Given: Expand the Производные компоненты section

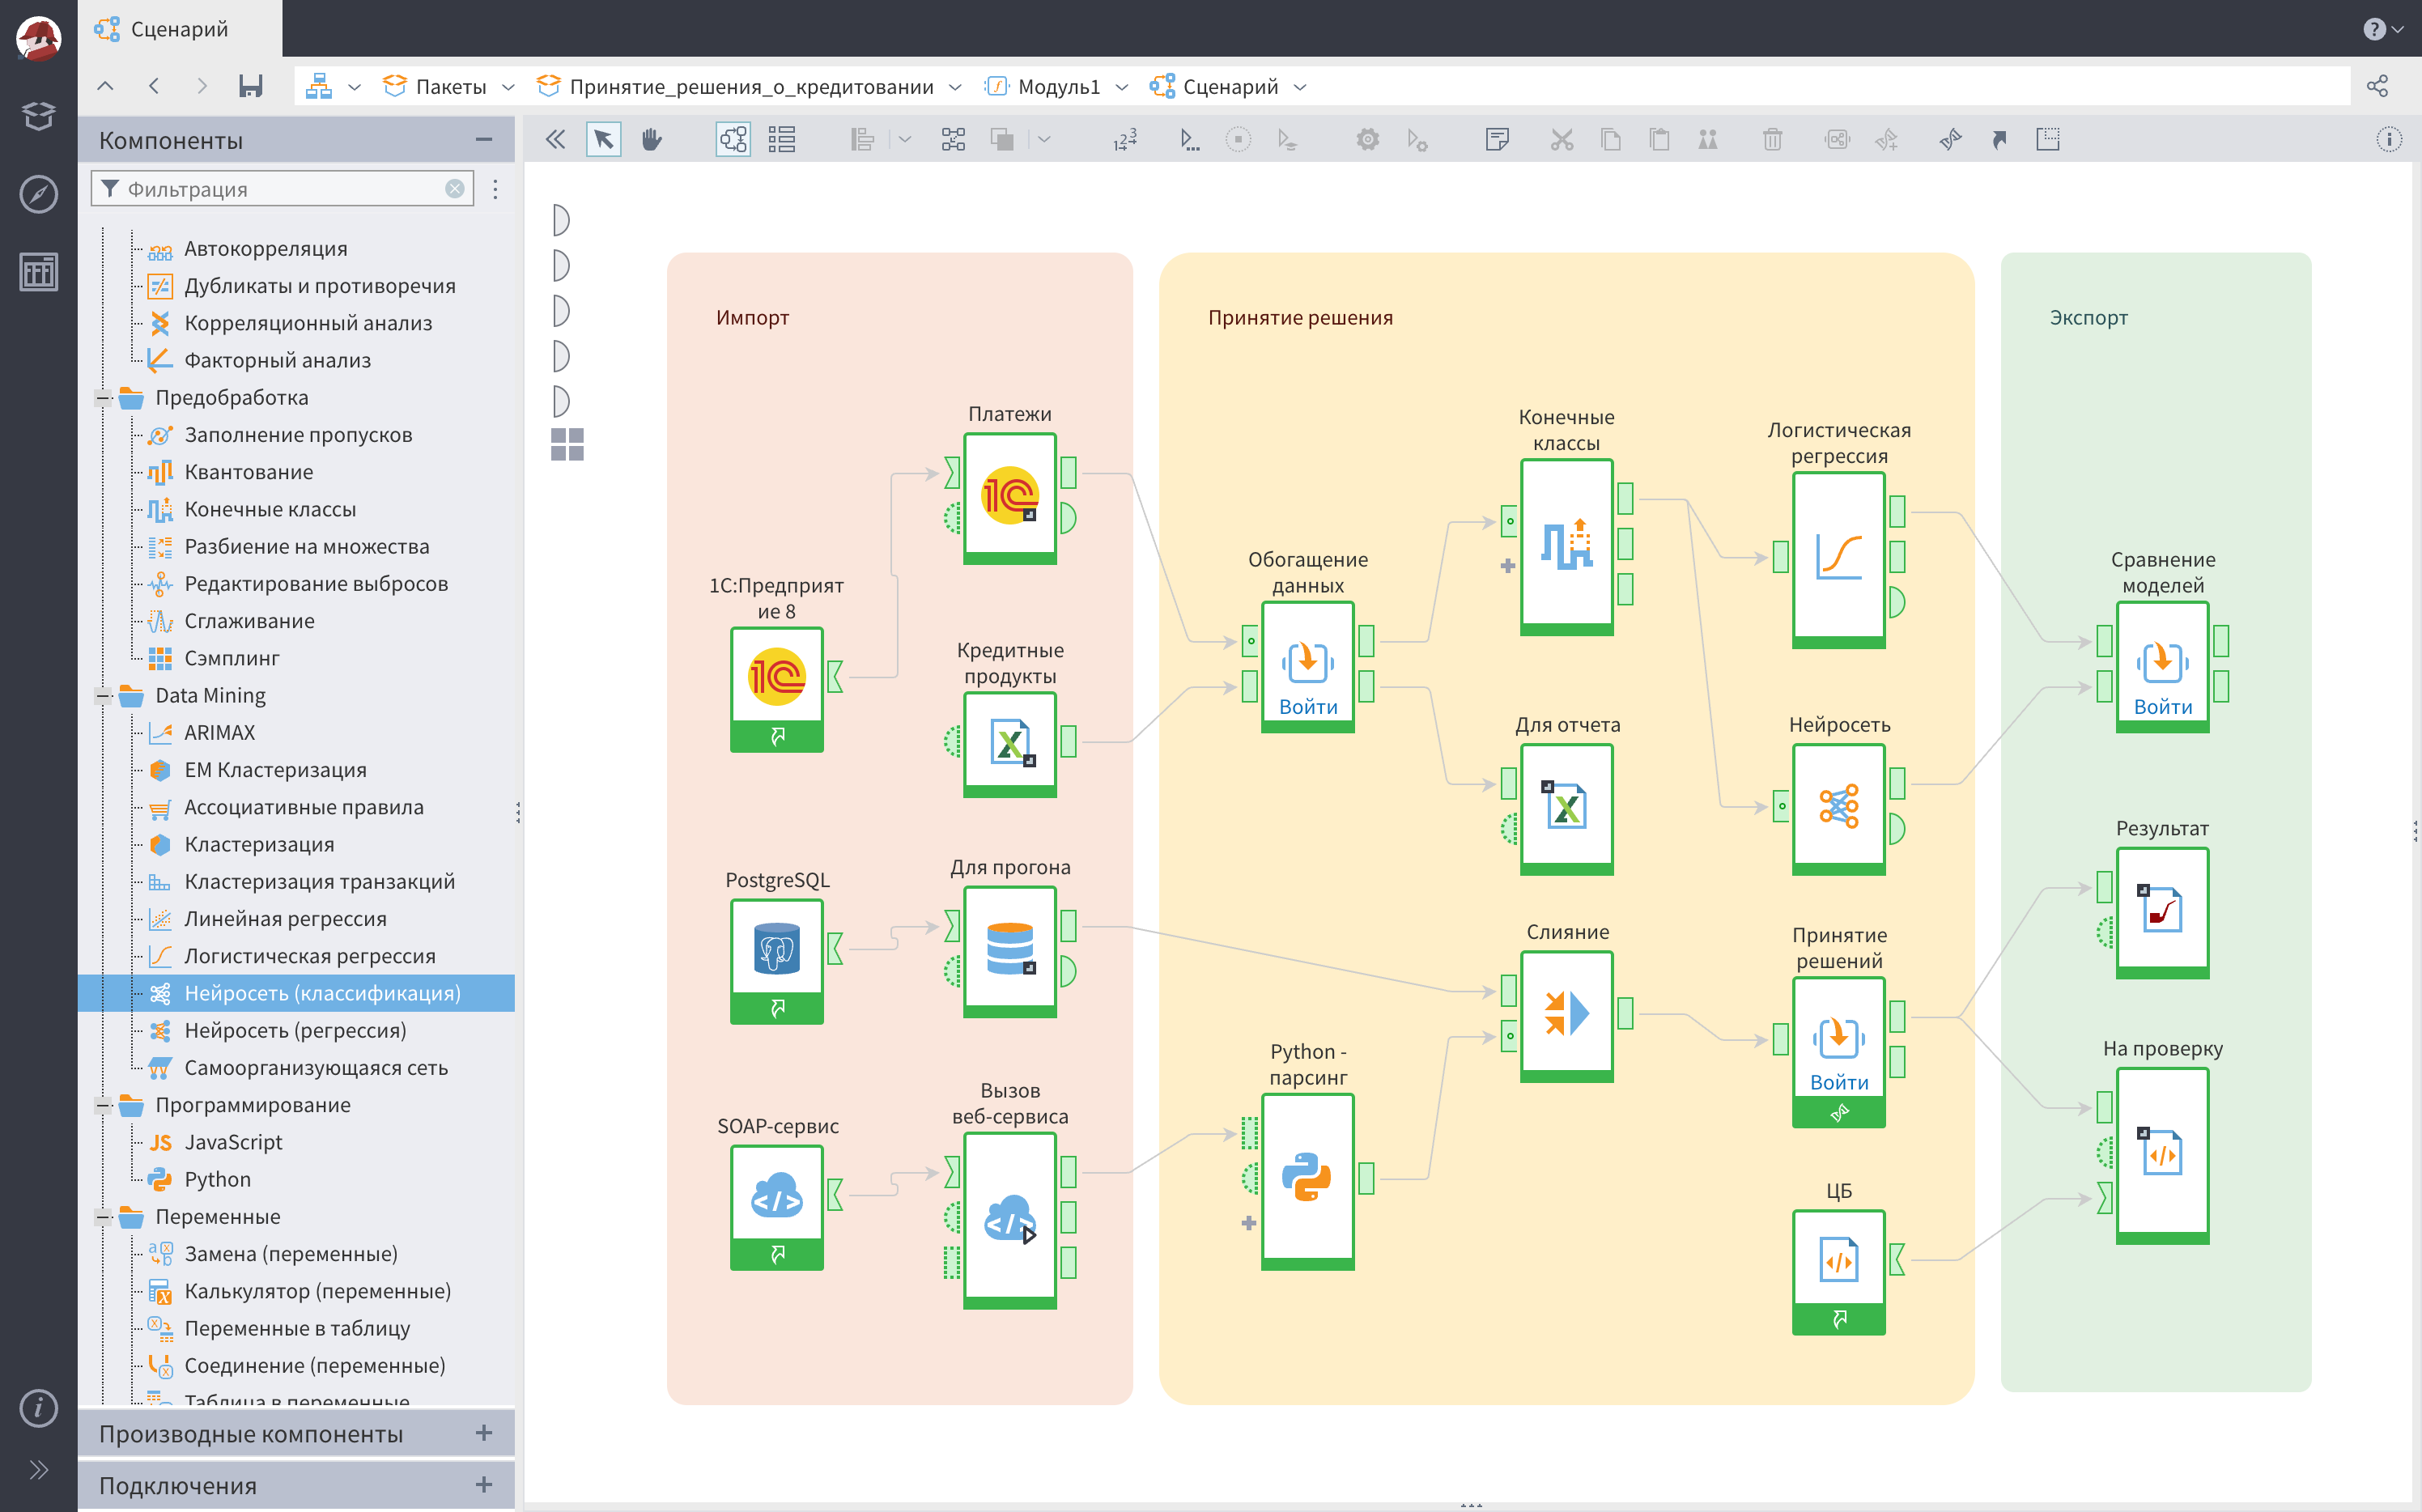Looking at the screenshot, I should pyautogui.click(x=484, y=1433).
